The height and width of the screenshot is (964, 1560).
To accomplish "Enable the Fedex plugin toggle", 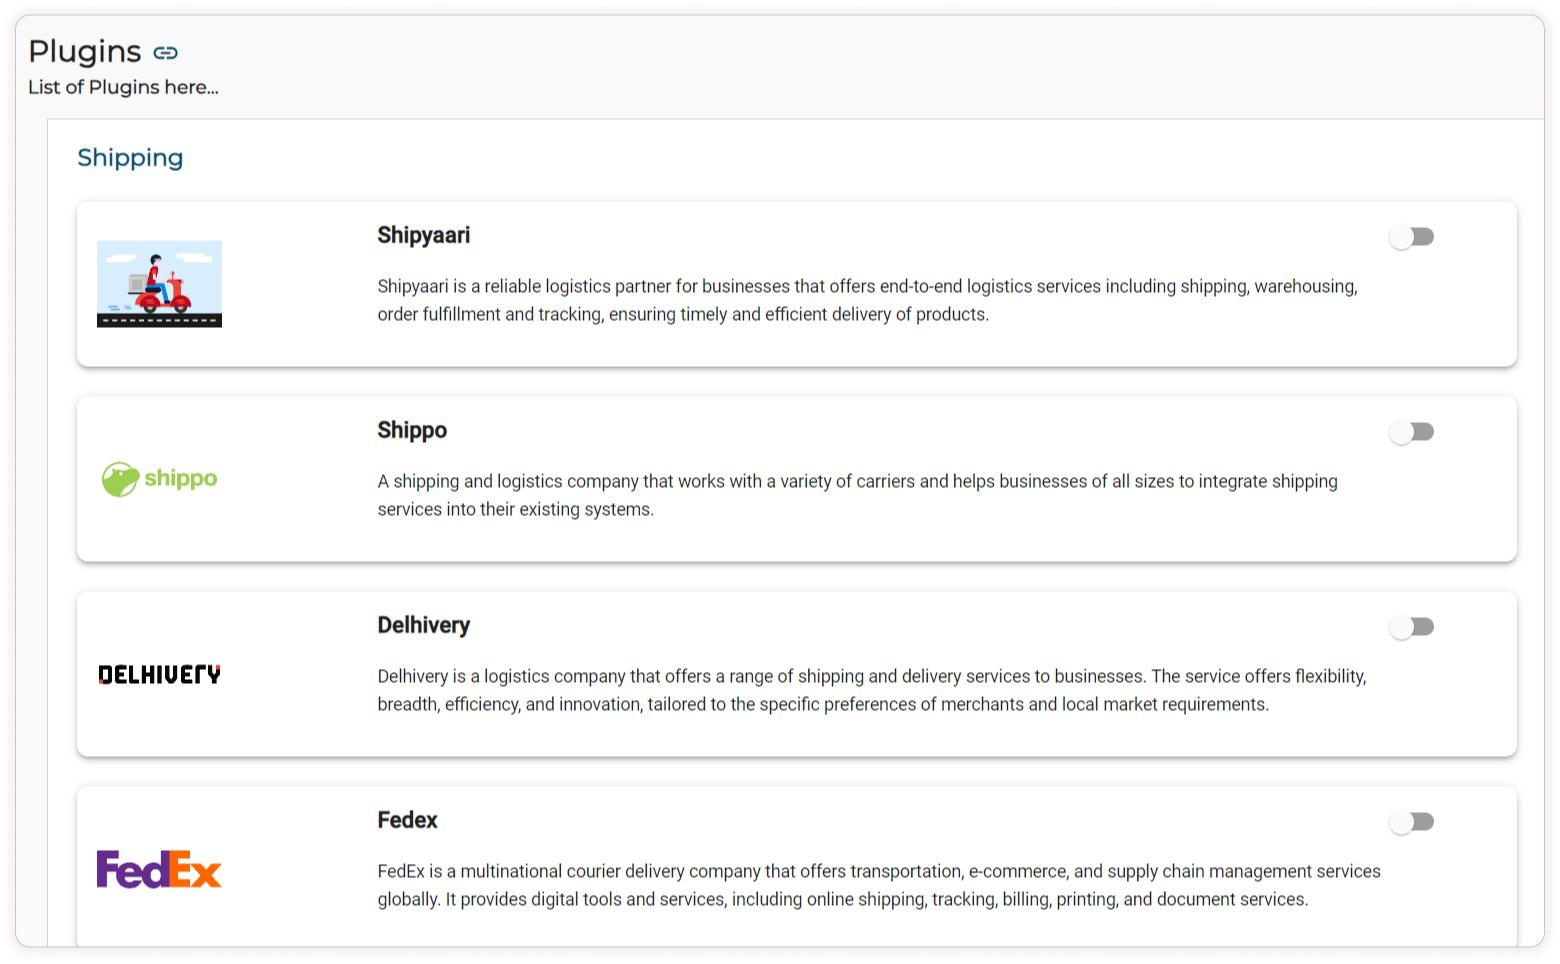I will coord(1411,822).
